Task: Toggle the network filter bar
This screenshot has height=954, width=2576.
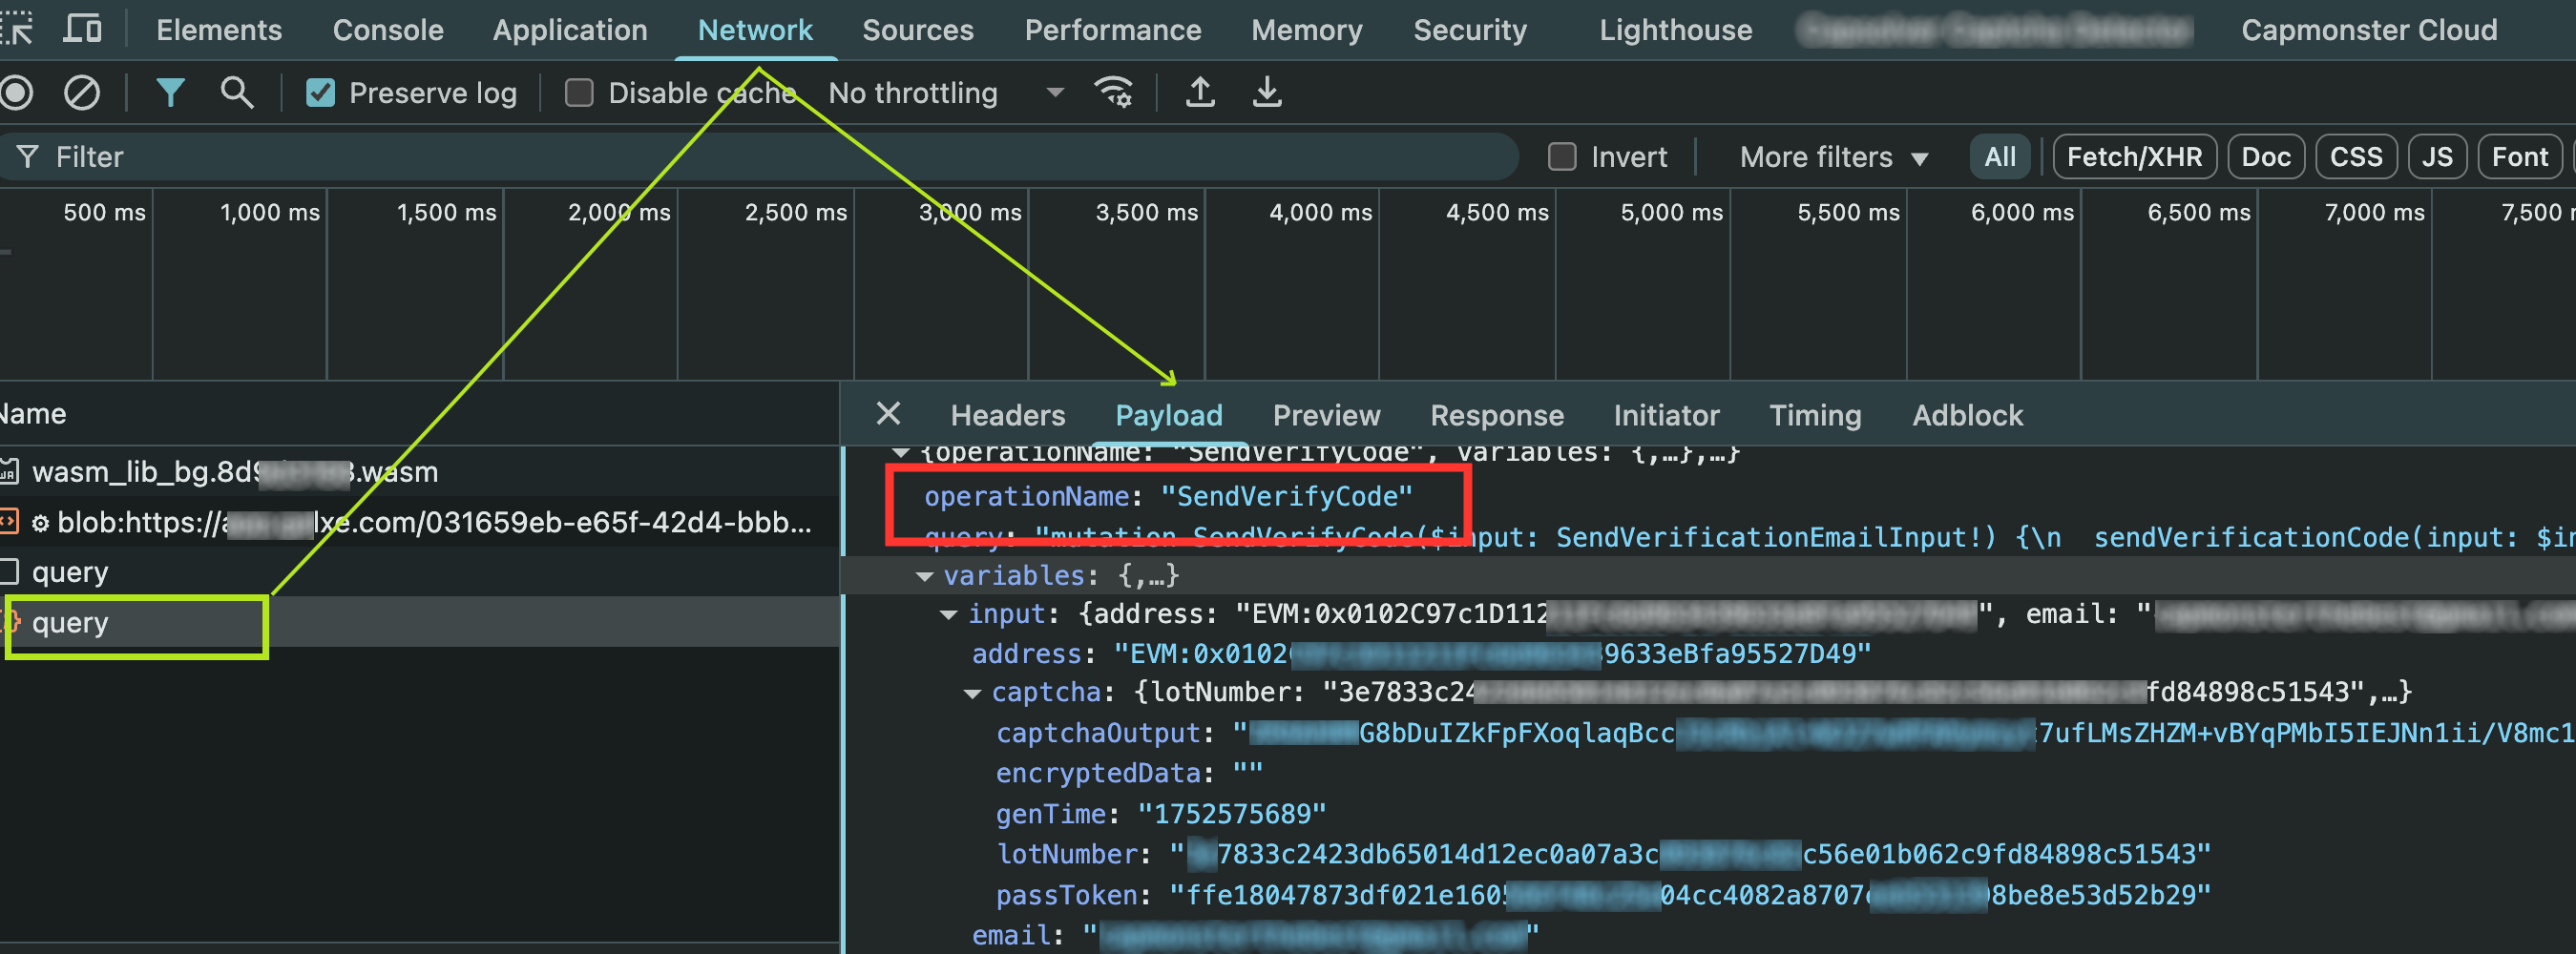Action: [x=171, y=92]
